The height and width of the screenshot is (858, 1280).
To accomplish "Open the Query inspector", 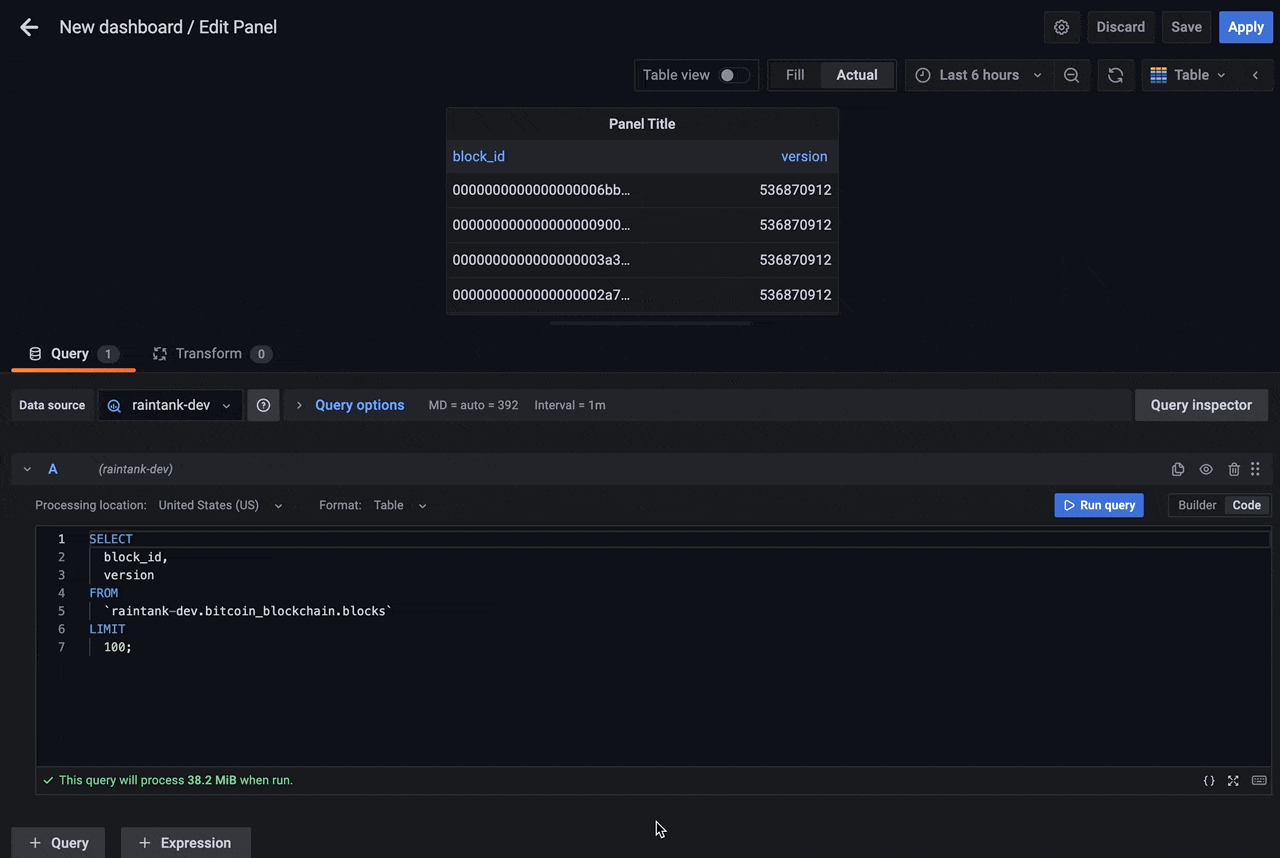I will point(1201,405).
